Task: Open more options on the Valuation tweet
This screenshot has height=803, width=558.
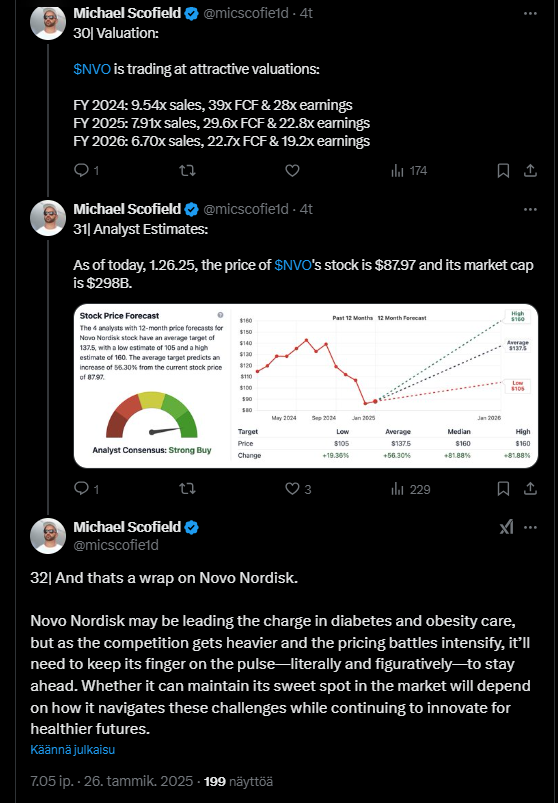Action: pyautogui.click(x=530, y=13)
